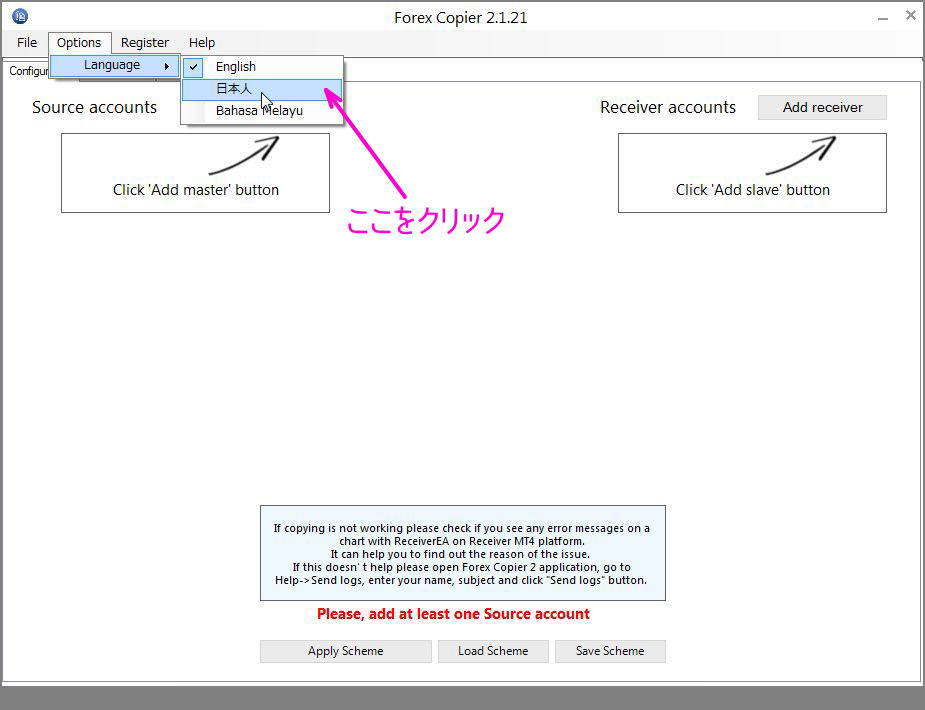This screenshot has width=925, height=710.
Task: Click the Save Scheme button
Action: [610, 651]
